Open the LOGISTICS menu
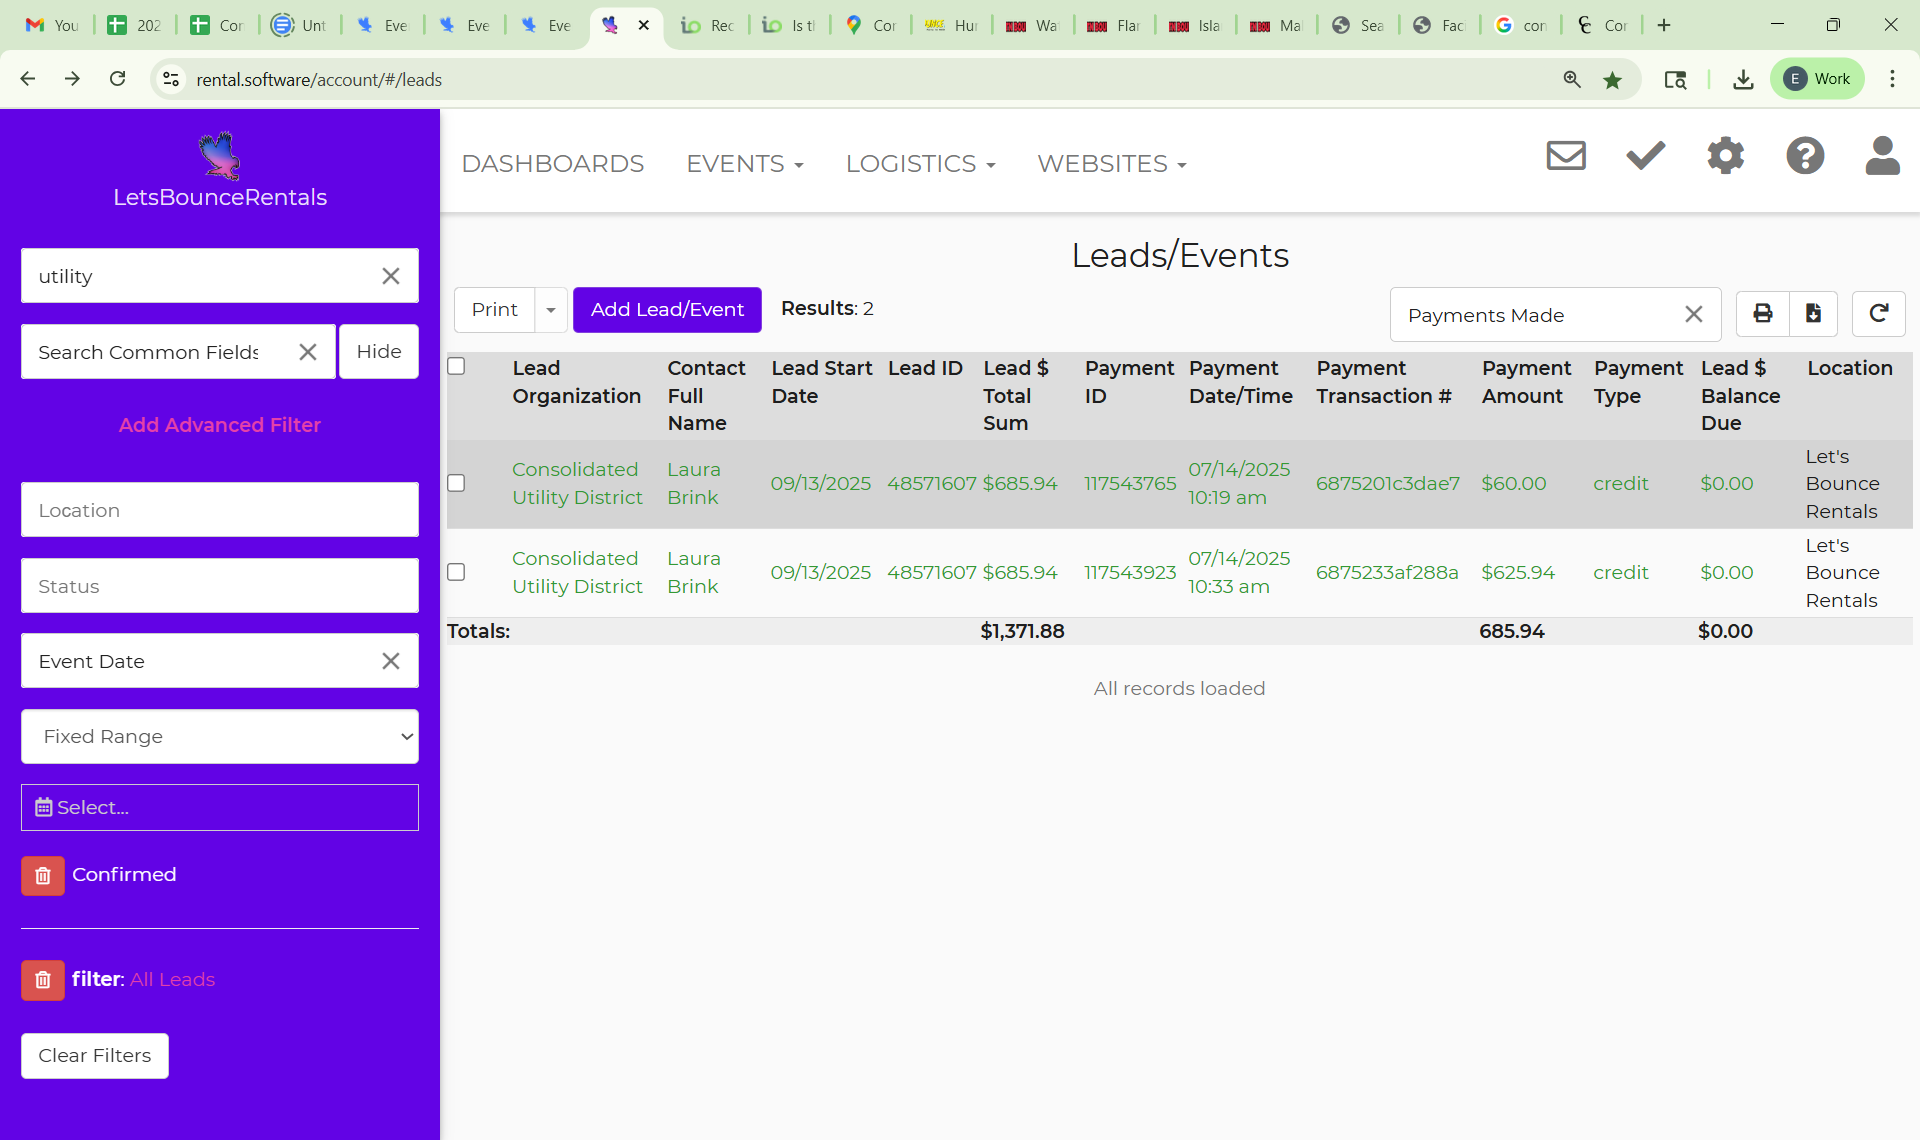 (920, 164)
